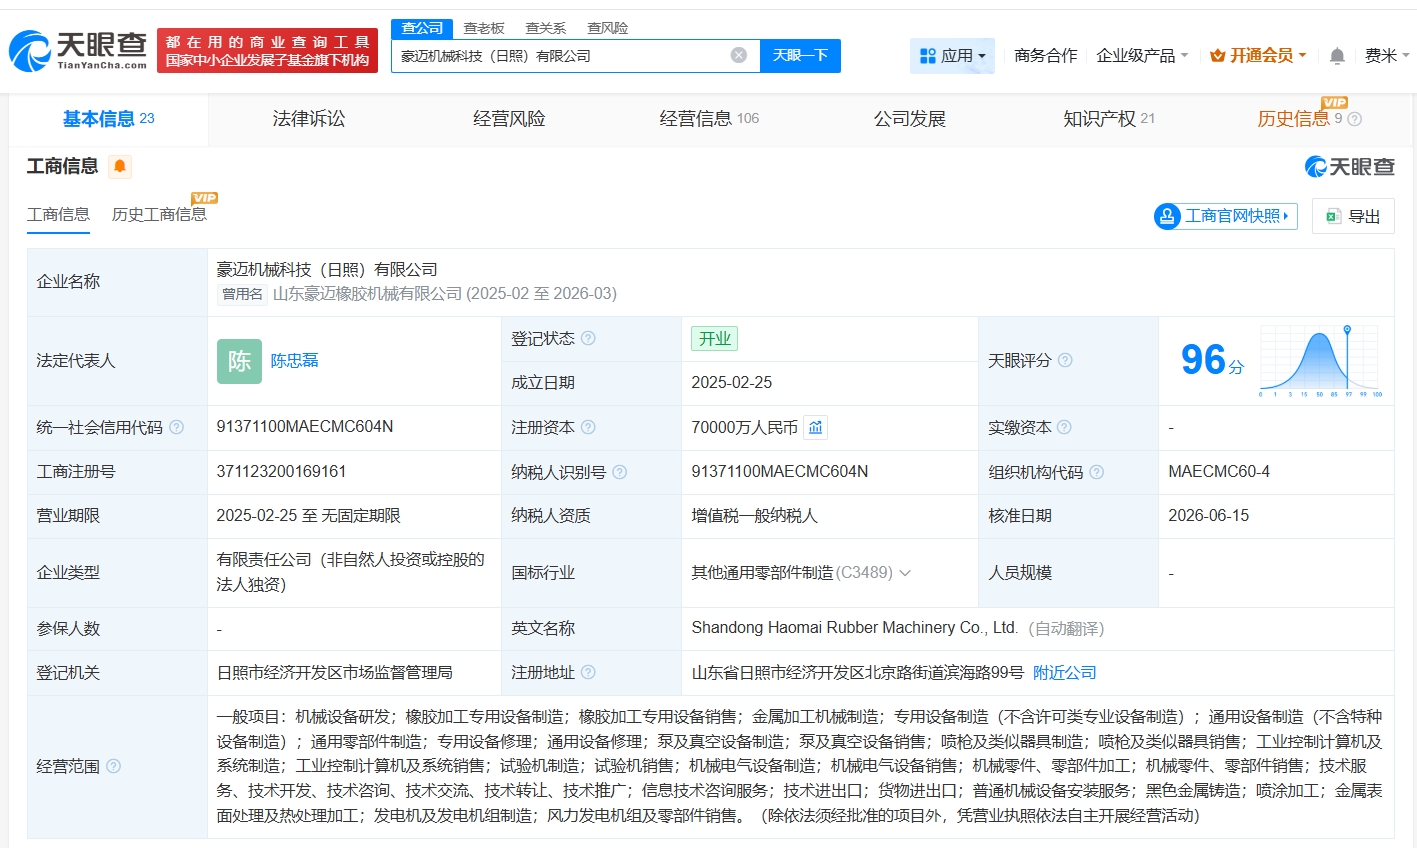
Task: Switch to the 查关系 search tab
Action: click(546, 28)
